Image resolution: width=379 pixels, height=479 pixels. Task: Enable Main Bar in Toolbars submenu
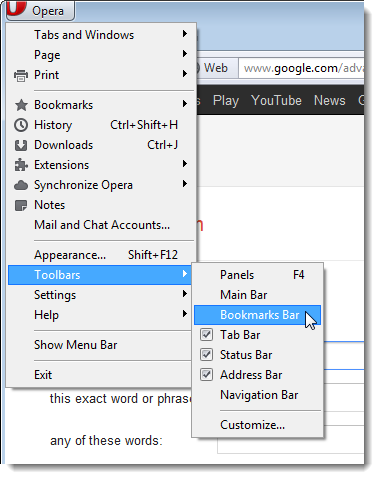tap(257, 295)
